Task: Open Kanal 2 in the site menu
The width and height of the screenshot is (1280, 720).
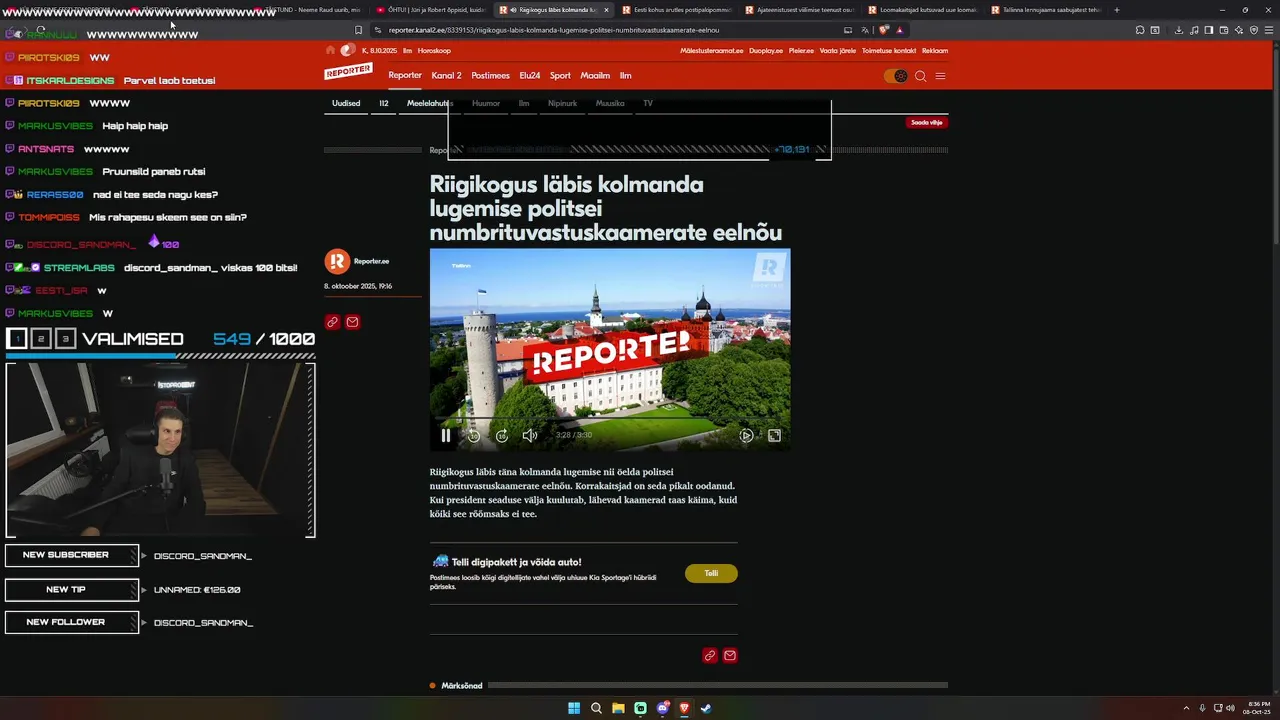Action: (x=446, y=76)
